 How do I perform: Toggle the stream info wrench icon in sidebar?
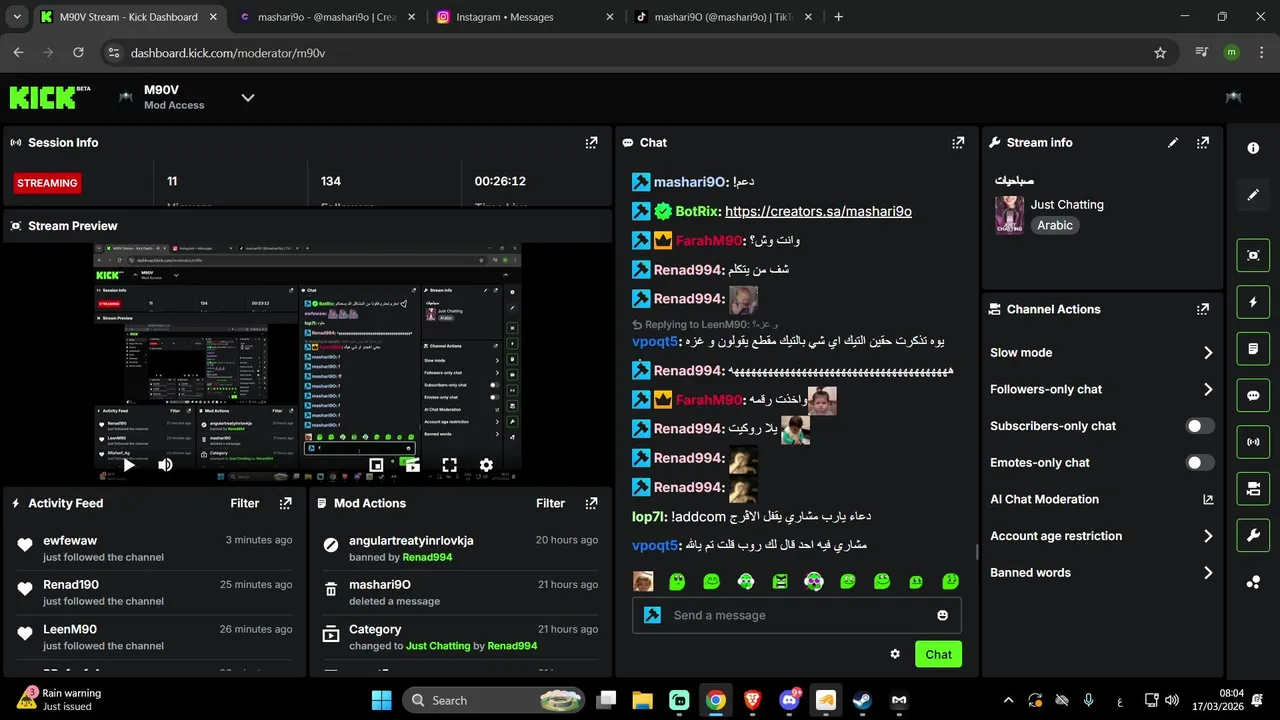[1253, 535]
